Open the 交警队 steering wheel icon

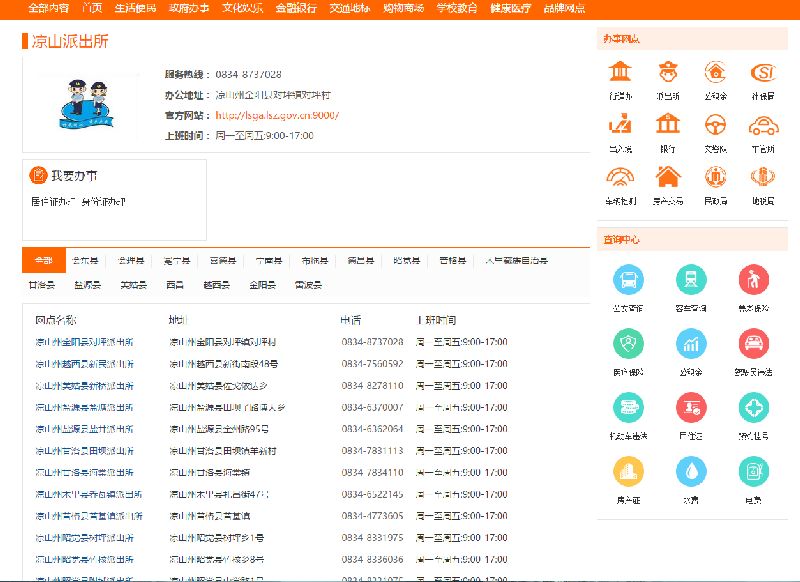click(x=715, y=125)
